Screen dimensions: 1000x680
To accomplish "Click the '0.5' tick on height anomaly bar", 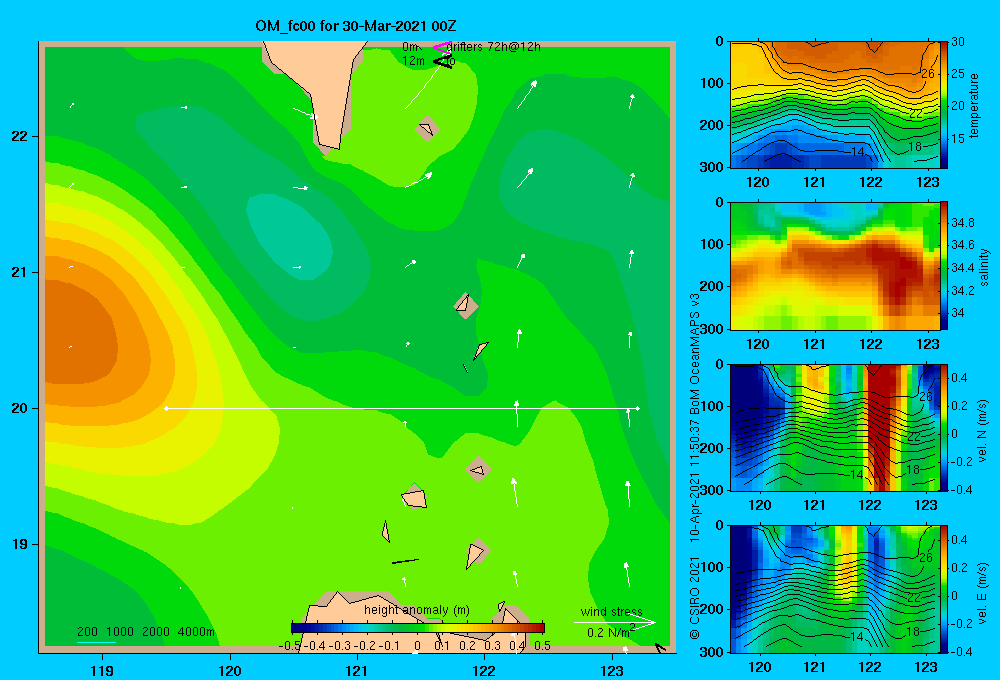I will point(543,646).
